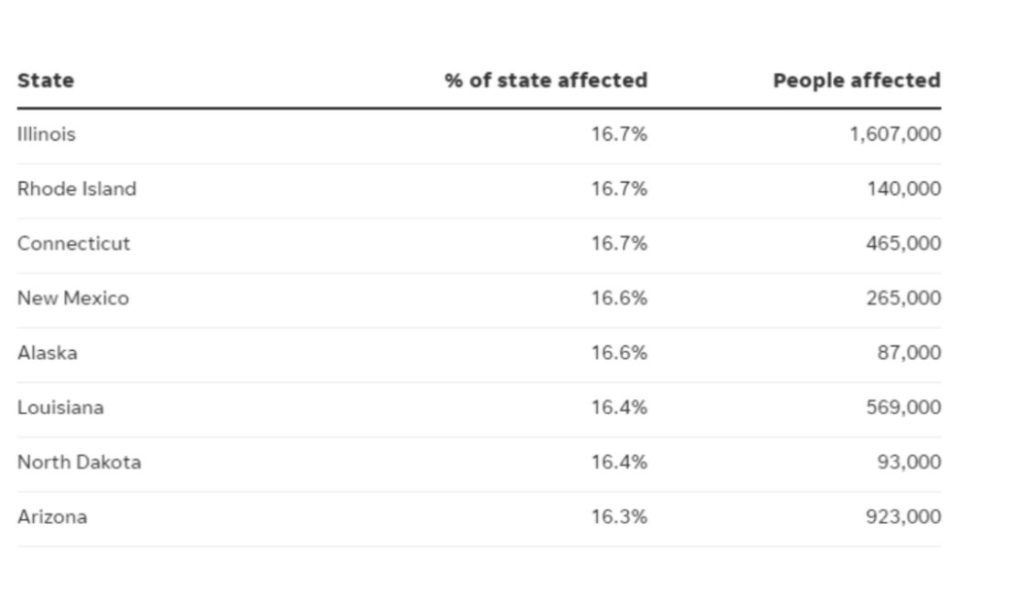
Task: Select the Rhode Island row label
Action: [x=76, y=189]
